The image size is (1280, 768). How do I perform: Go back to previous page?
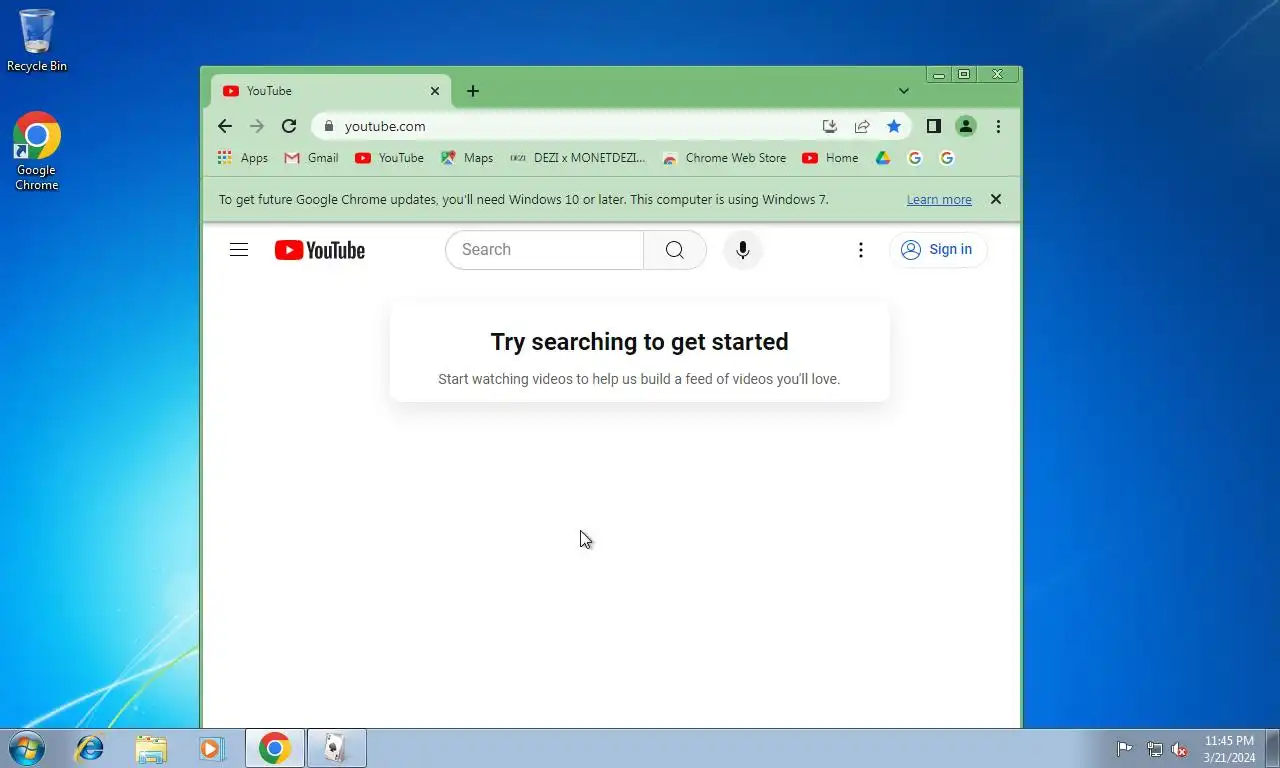(225, 126)
